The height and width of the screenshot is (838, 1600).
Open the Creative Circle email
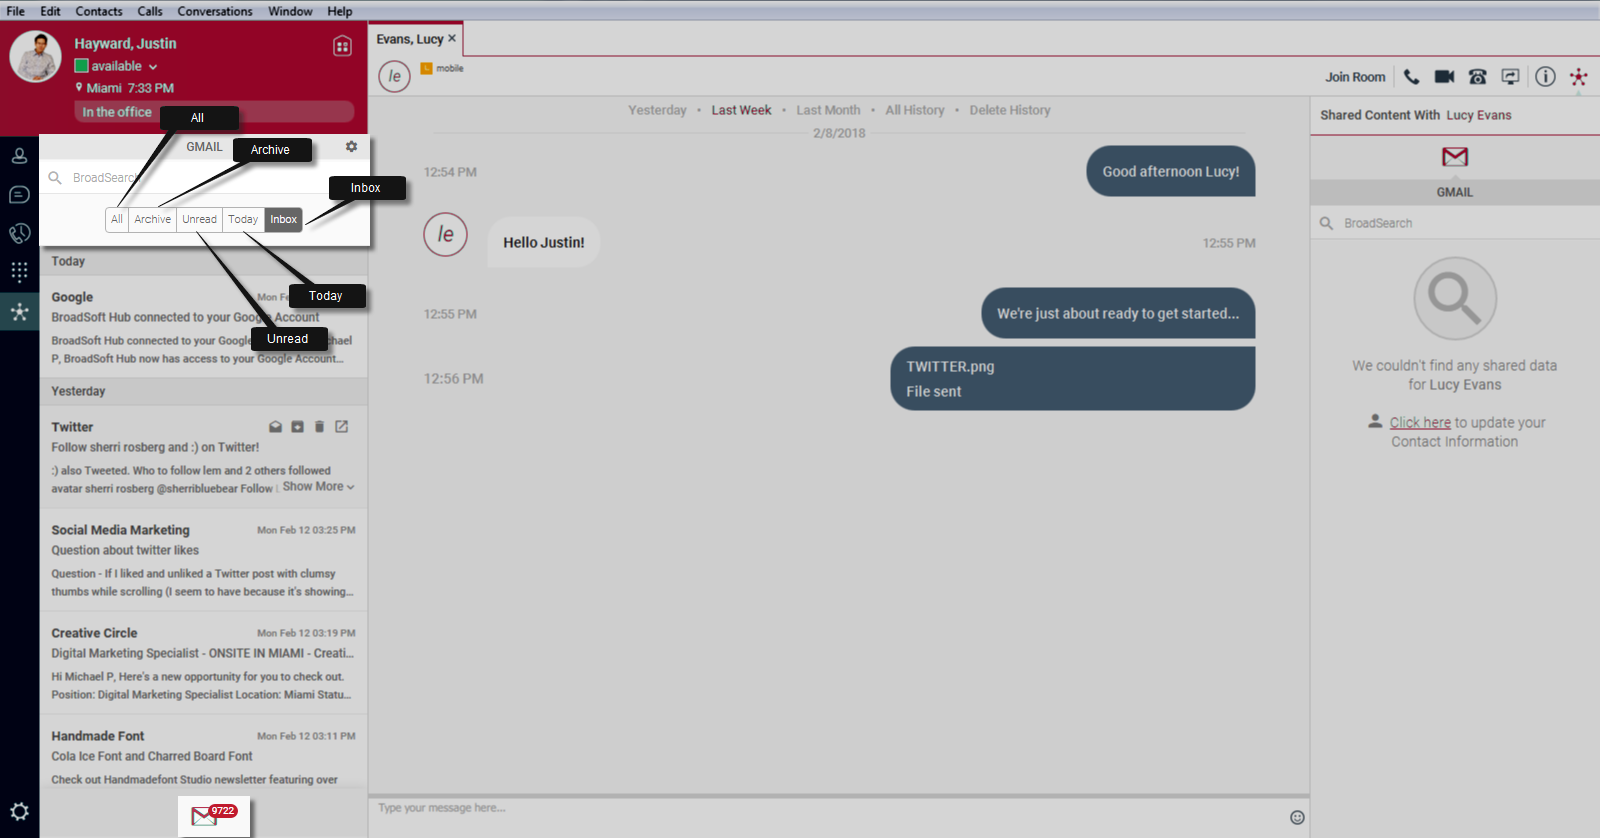coord(203,664)
